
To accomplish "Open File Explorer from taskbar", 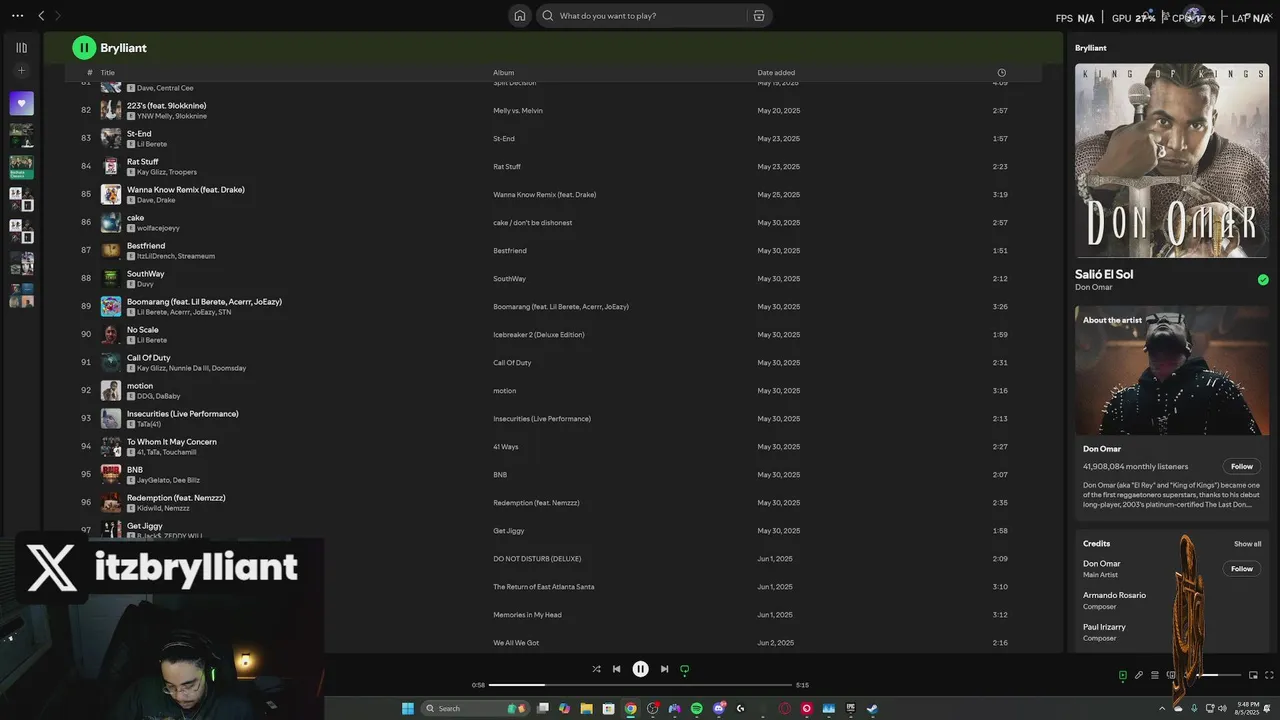I will click(x=587, y=708).
